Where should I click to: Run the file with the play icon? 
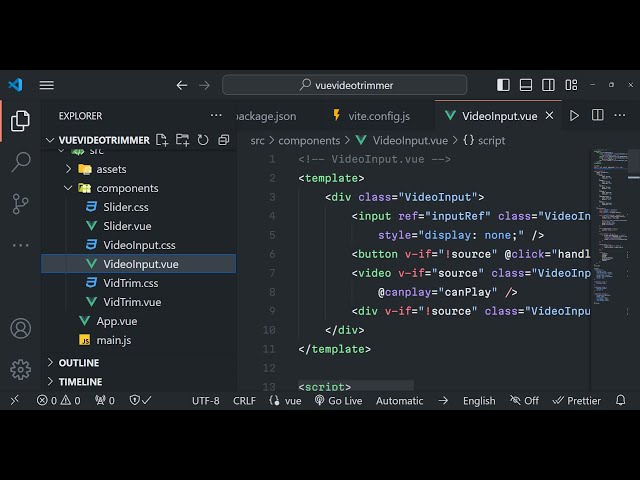[x=574, y=116]
